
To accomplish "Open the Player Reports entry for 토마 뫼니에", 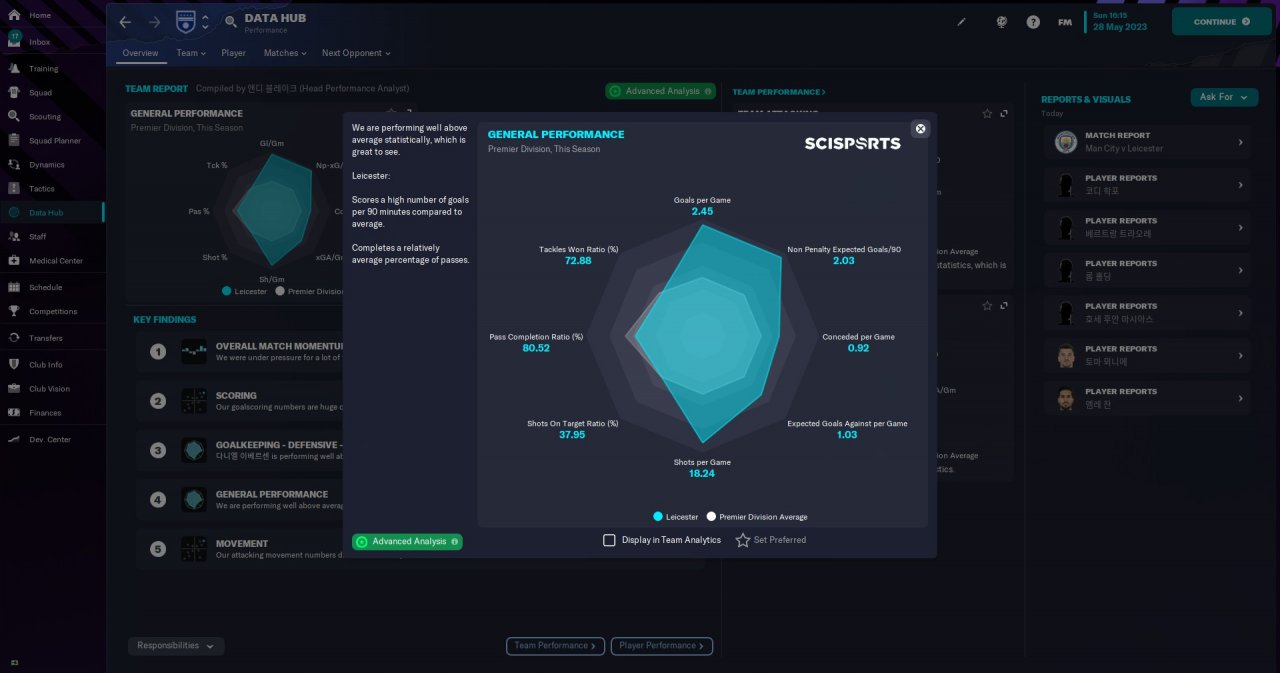I will coord(1146,355).
